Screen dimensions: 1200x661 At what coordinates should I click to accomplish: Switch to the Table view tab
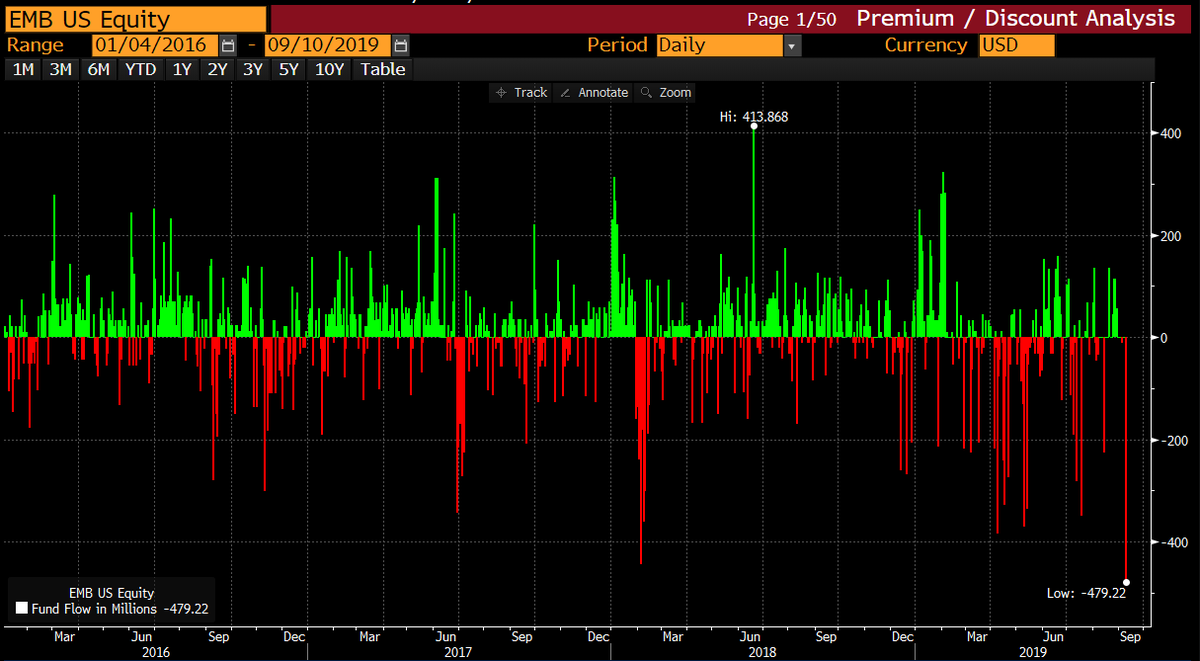pyautogui.click(x=383, y=69)
